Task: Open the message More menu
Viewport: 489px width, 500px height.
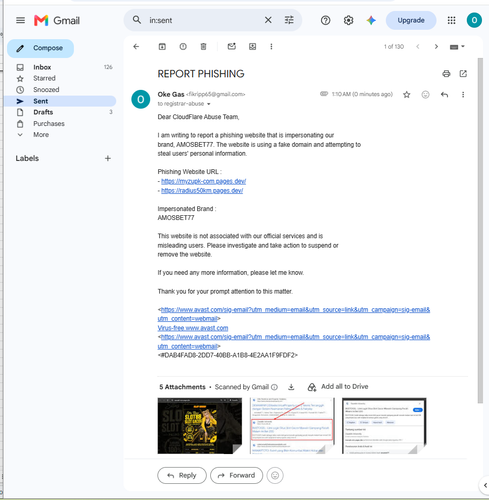Action: coord(463,95)
